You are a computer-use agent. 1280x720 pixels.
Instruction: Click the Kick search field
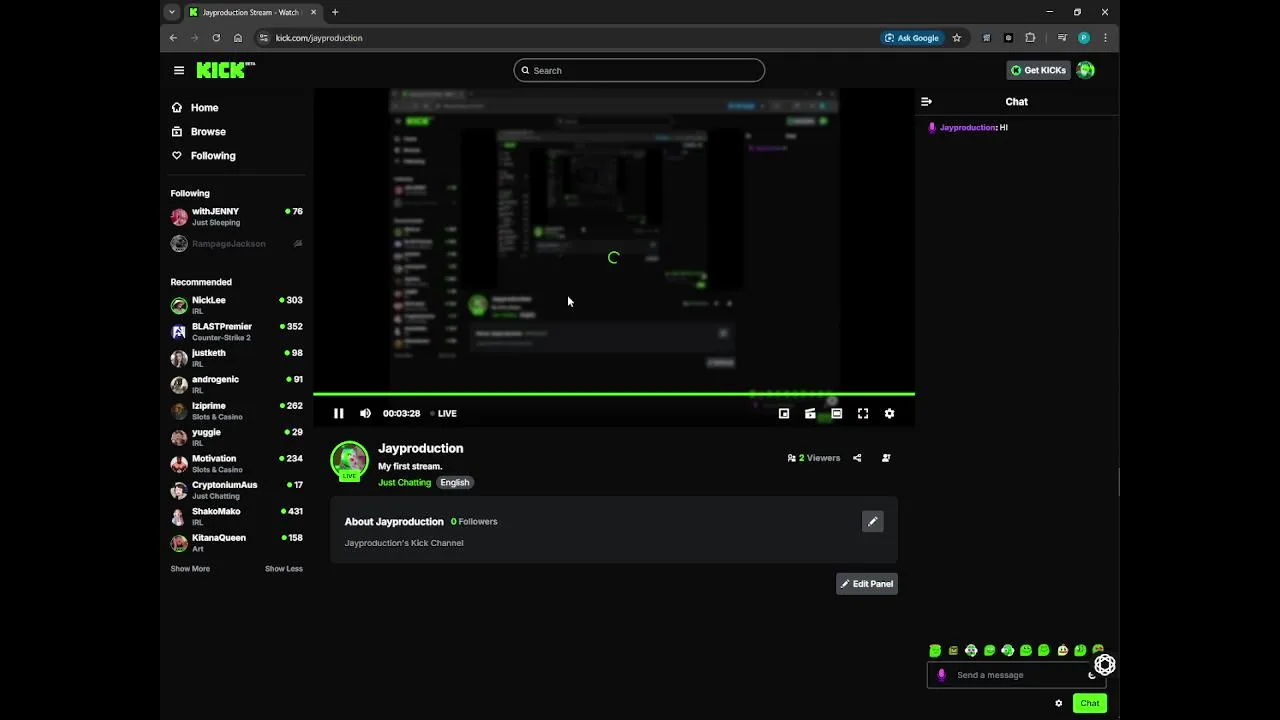point(639,70)
